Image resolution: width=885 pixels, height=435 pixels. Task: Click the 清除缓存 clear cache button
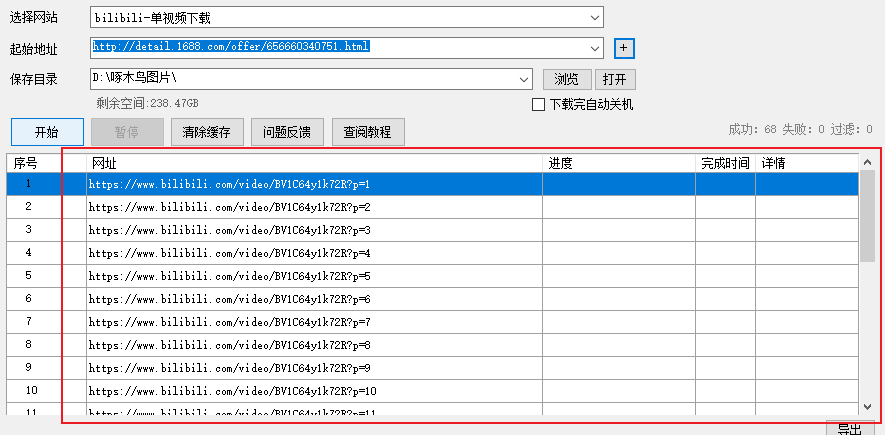[208, 132]
